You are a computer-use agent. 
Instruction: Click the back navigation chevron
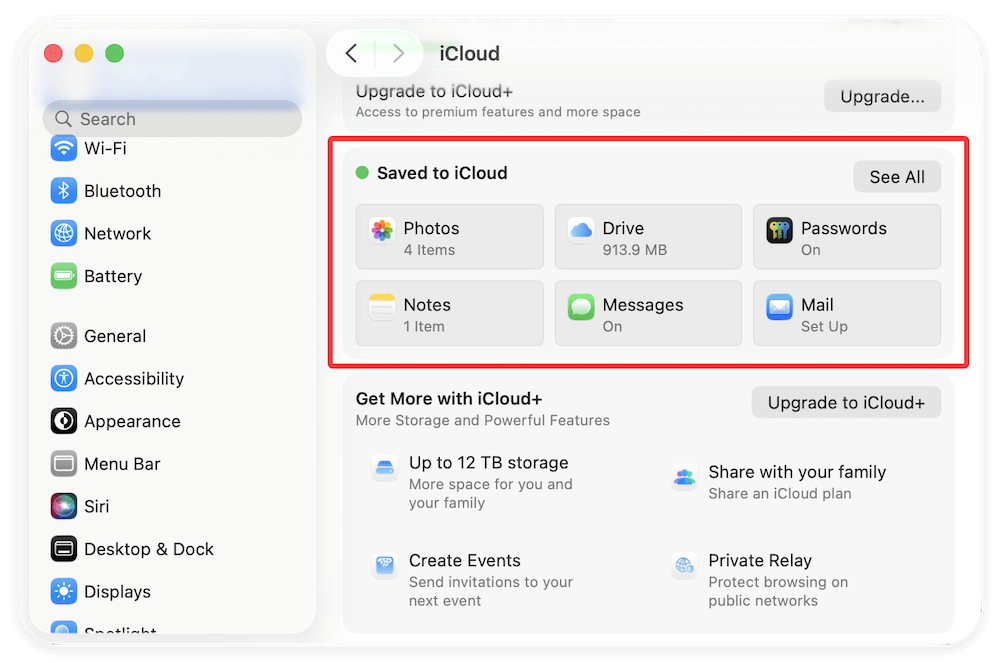(x=351, y=53)
